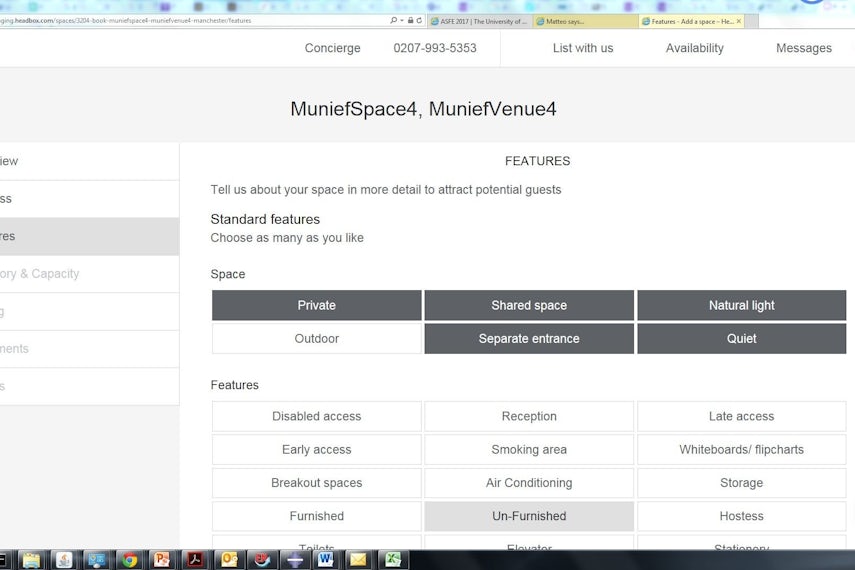
Task: Click the List with us link
Action: [x=583, y=48]
